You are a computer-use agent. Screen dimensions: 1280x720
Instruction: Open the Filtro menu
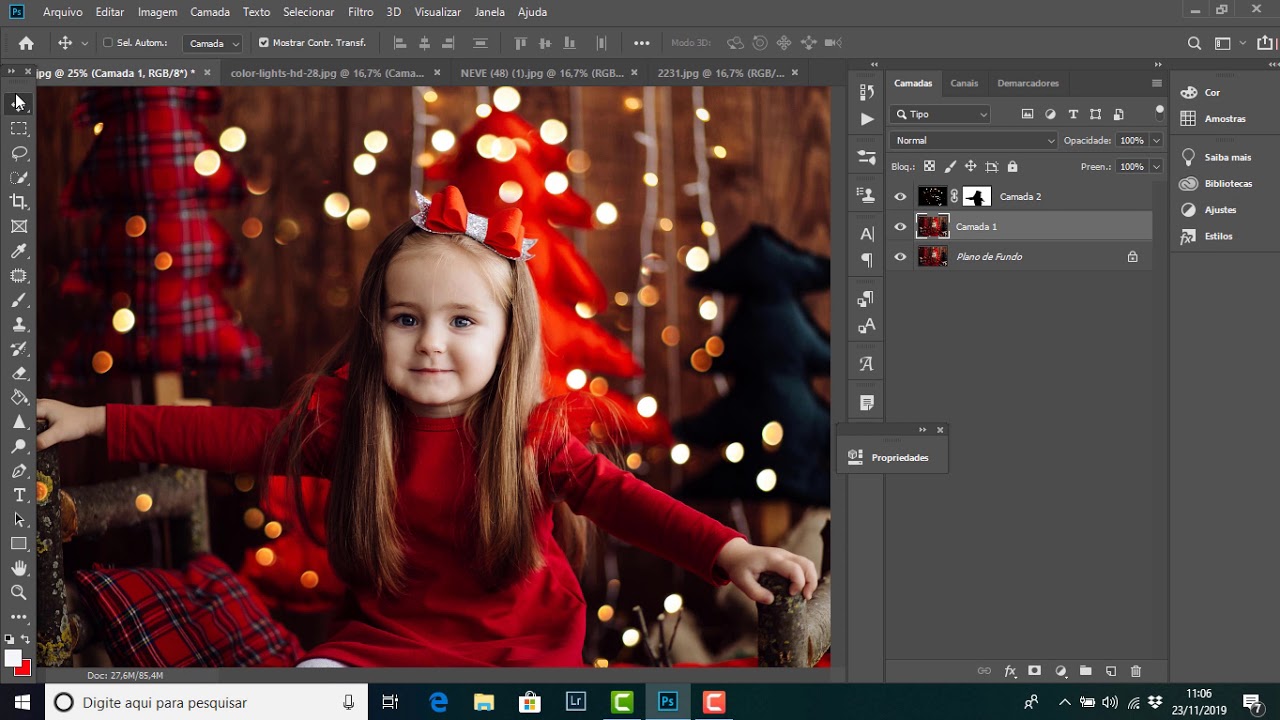click(x=361, y=12)
